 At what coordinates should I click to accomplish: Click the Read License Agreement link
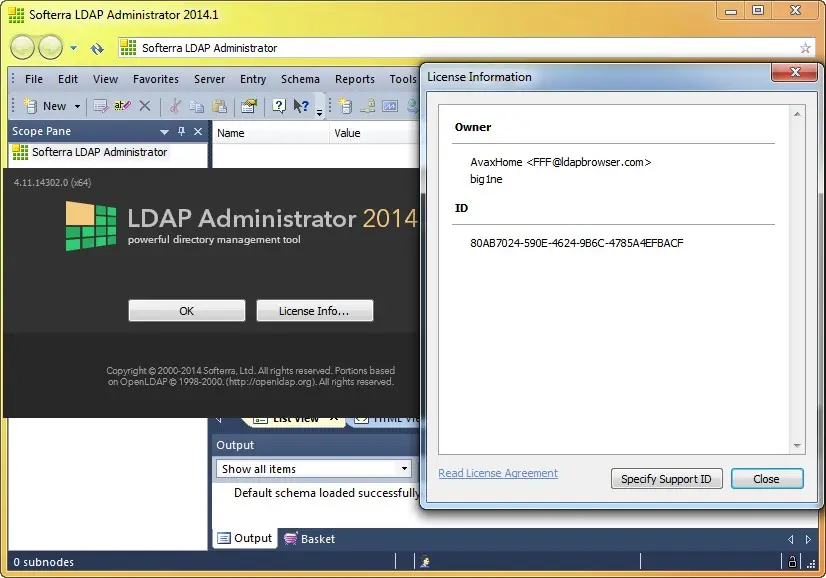[x=498, y=473]
